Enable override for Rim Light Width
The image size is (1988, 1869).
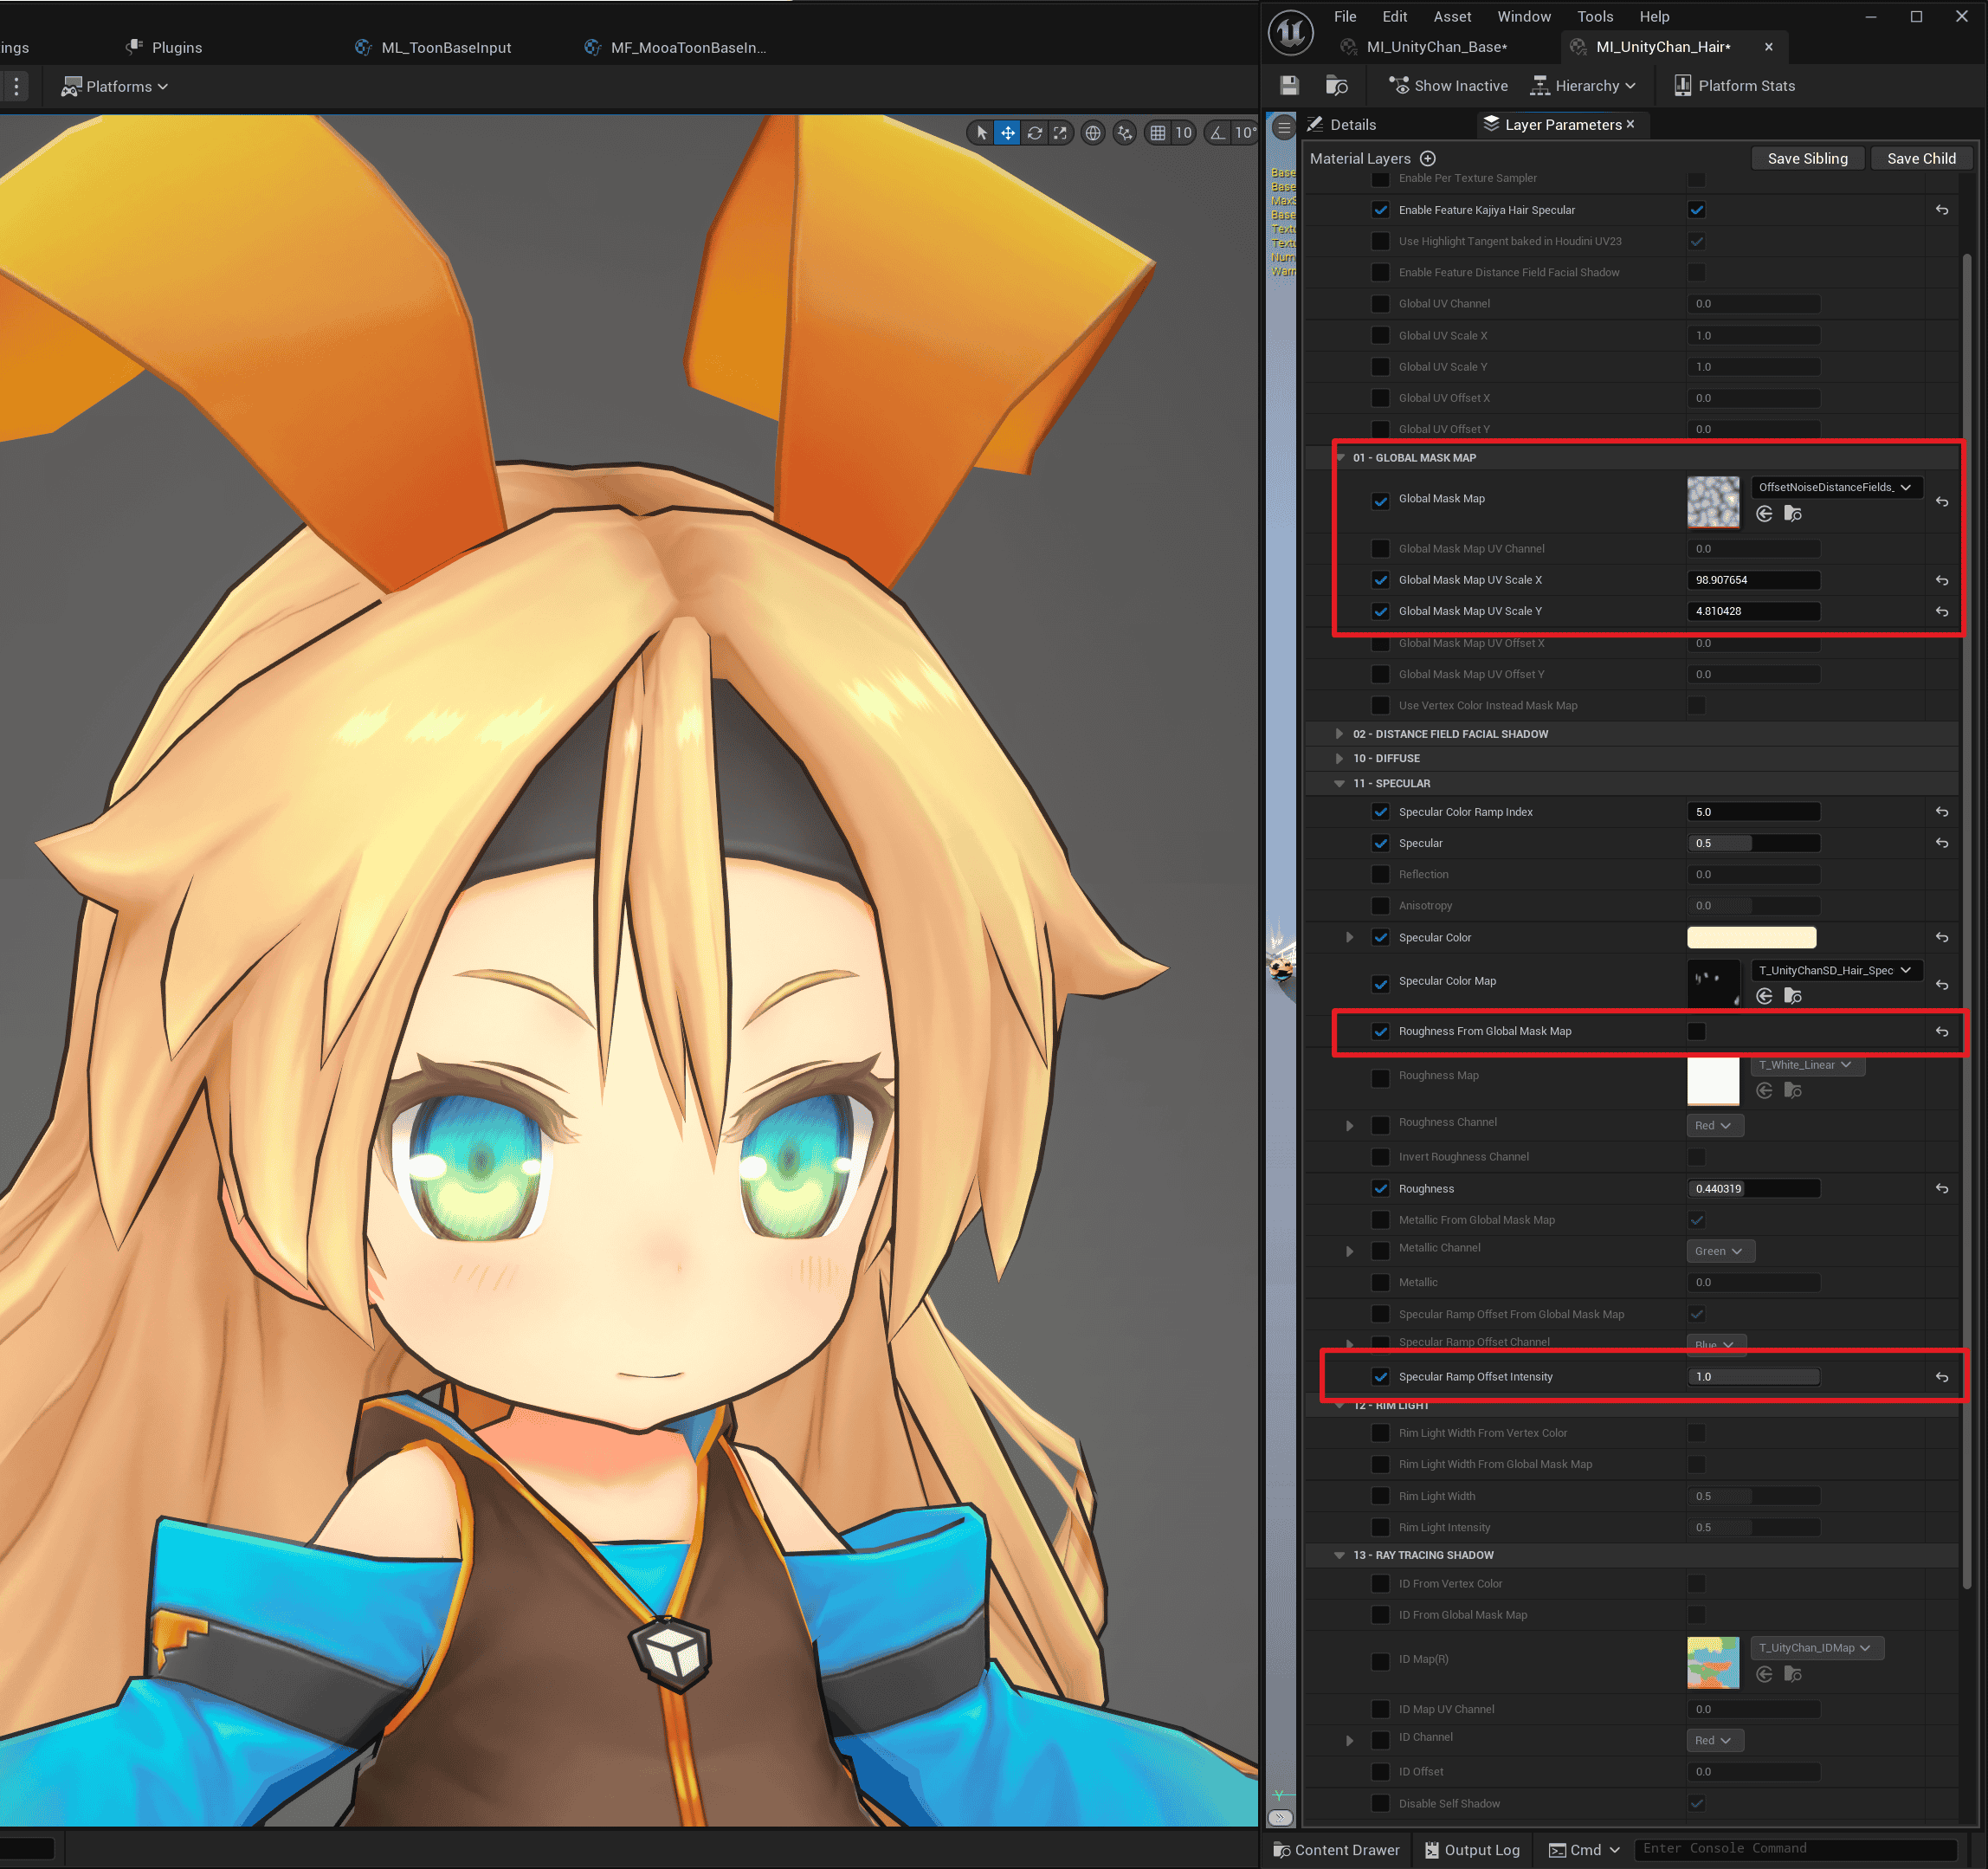1380,1497
